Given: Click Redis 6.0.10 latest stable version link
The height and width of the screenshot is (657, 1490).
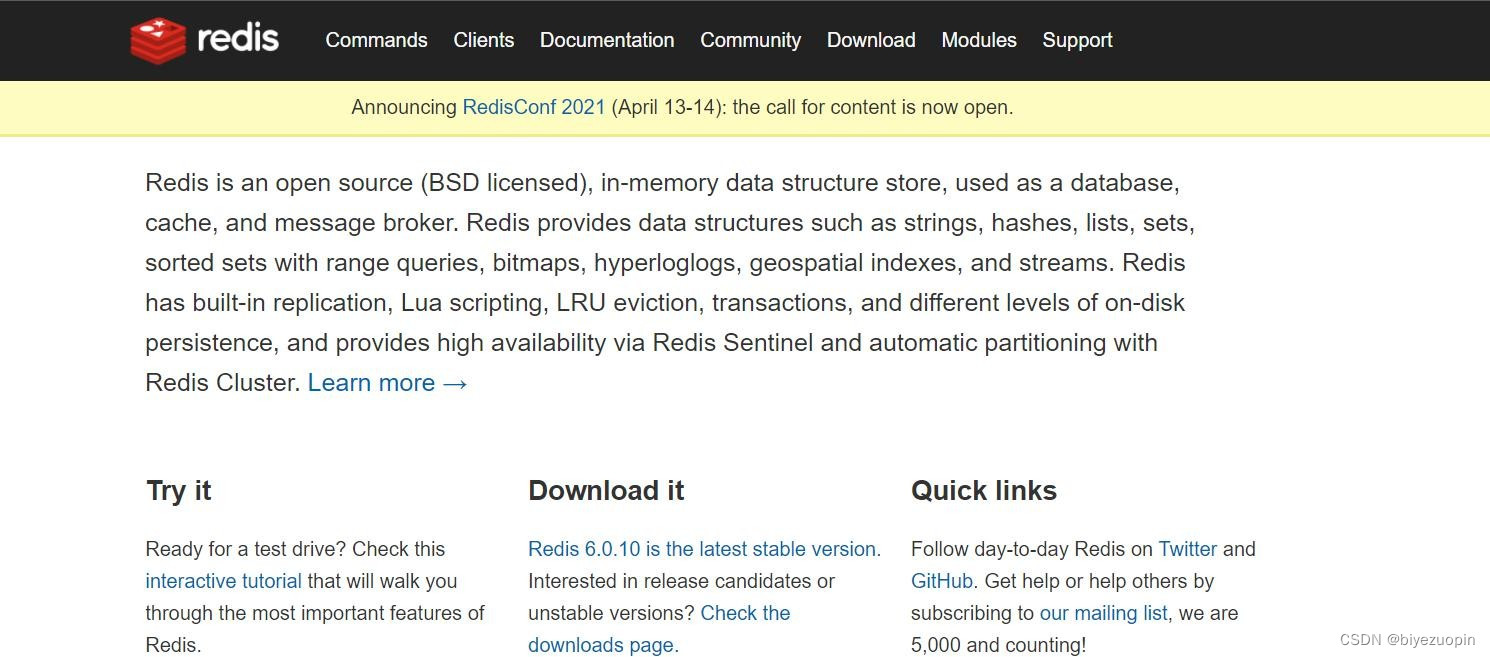Looking at the screenshot, I should (704, 549).
